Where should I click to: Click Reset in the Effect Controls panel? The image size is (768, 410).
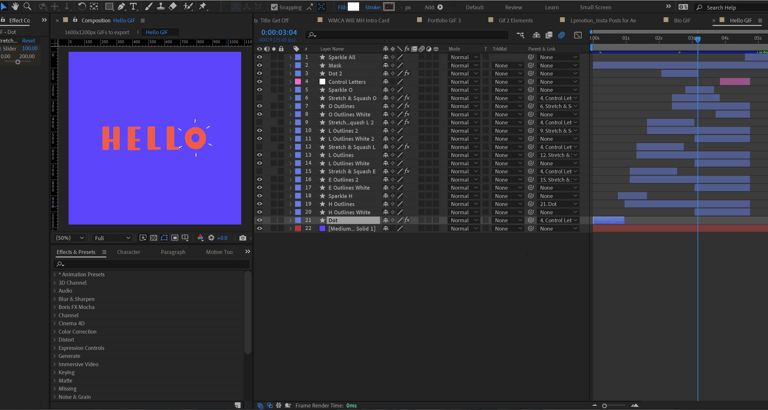[x=29, y=41]
